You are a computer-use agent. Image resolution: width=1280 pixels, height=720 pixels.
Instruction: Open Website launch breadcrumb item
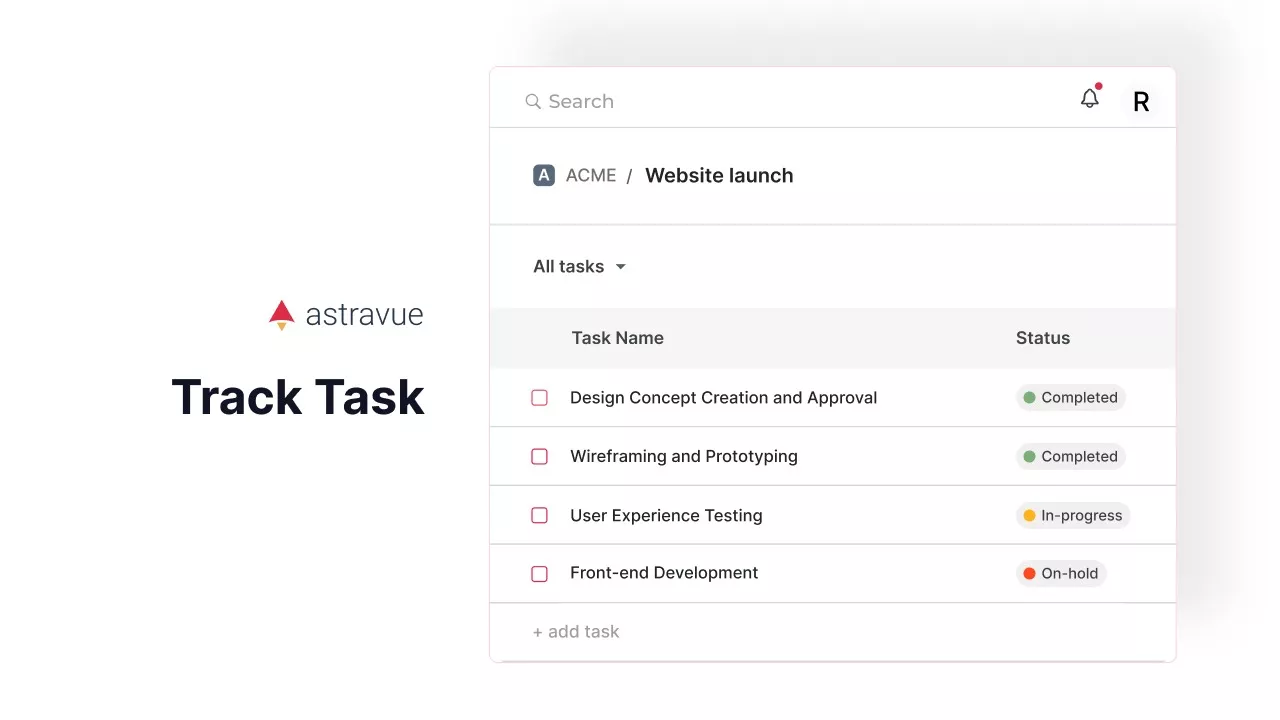[719, 176]
